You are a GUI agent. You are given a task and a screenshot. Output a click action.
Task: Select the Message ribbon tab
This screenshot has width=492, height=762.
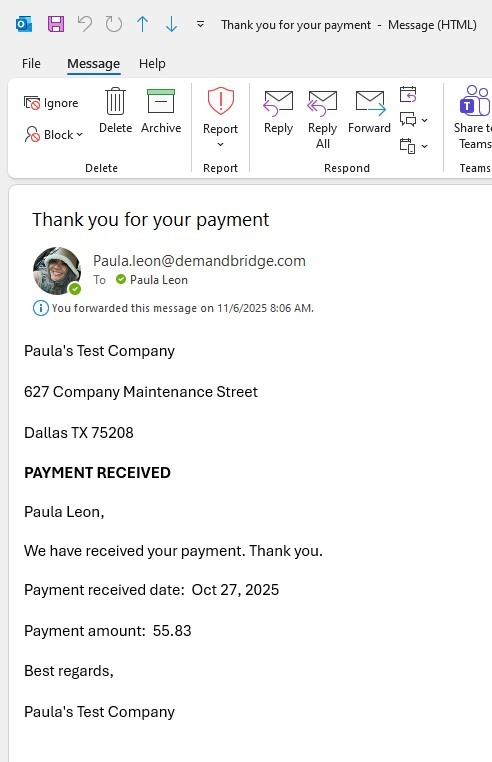[93, 64]
